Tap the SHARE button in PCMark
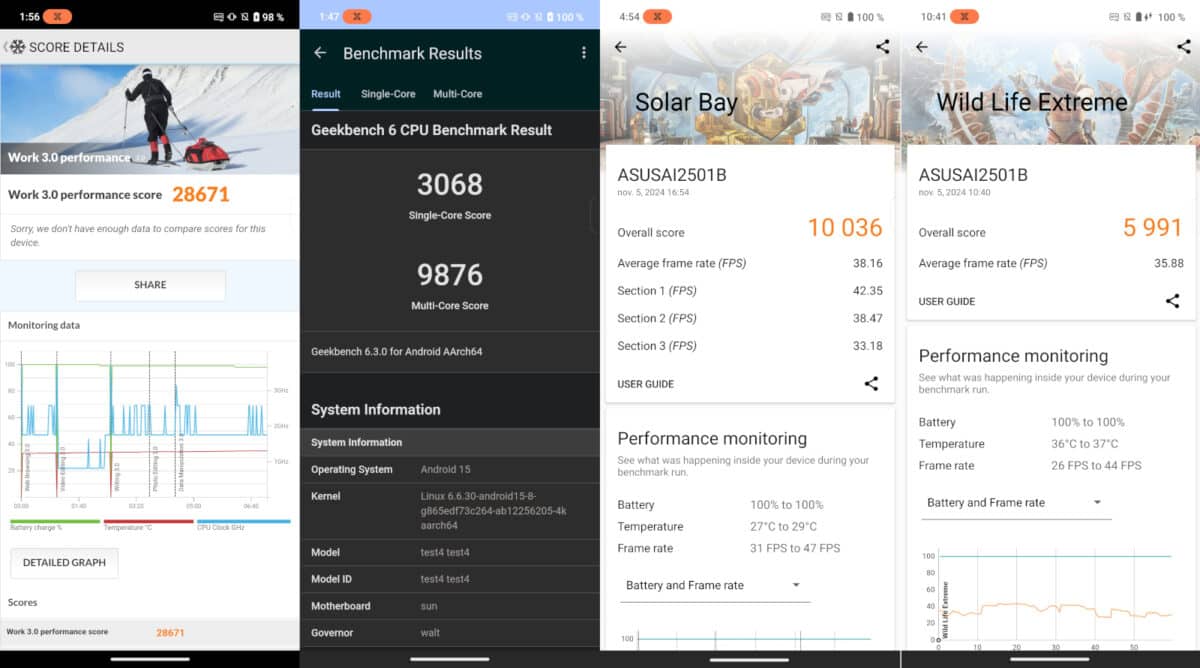Image resolution: width=1200 pixels, height=668 pixels. [x=150, y=285]
